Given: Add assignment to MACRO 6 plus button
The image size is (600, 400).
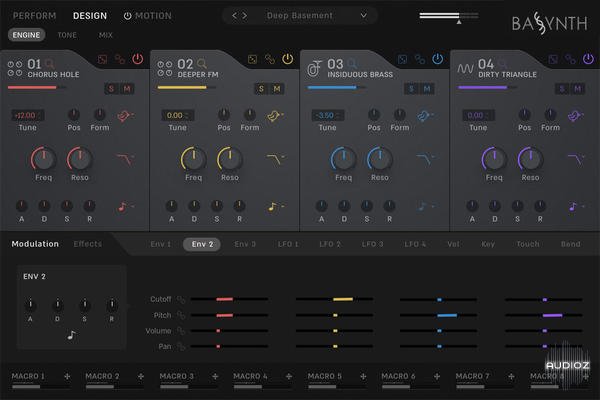Looking at the screenshot, I should [x=437, y=377].
